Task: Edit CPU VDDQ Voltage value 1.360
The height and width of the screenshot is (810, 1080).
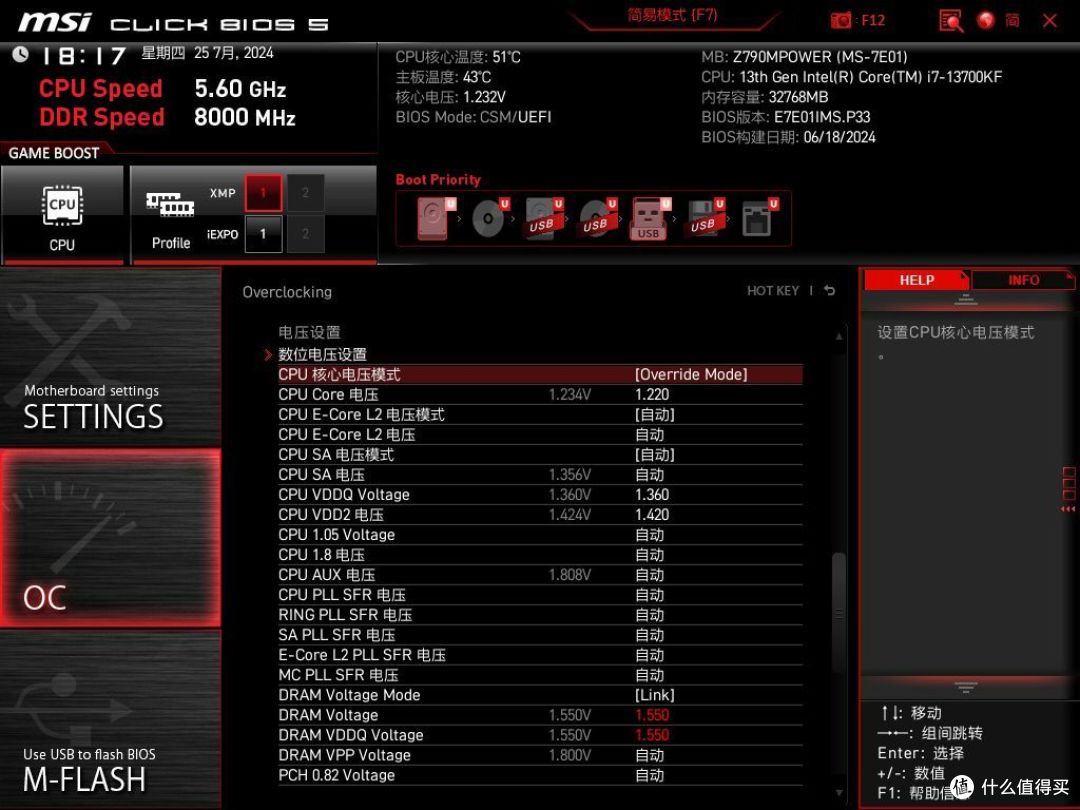Action: pos(652,495)
